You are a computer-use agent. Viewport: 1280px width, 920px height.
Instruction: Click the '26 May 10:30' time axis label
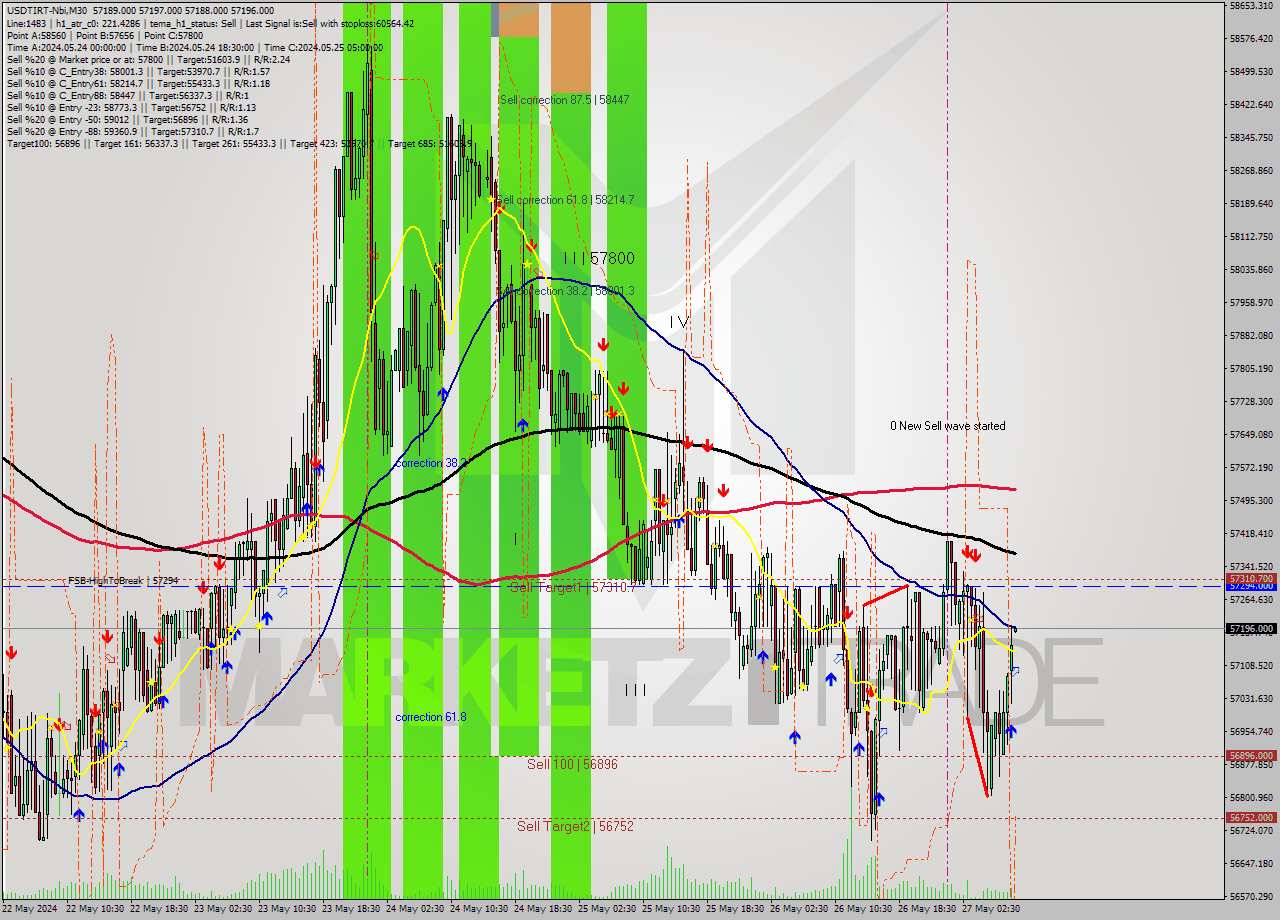863,909
